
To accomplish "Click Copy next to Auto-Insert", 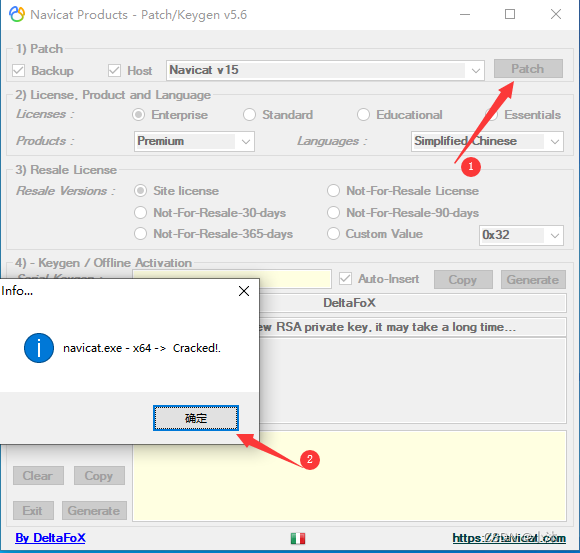I will tap(463, 280).
